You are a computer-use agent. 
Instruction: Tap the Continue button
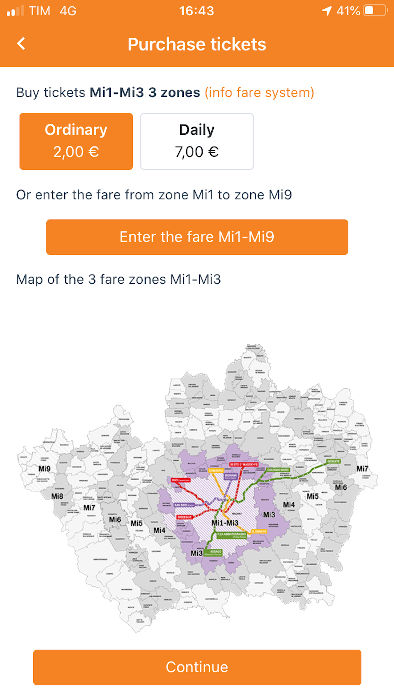pyautogui.click(x=197, y=667)
